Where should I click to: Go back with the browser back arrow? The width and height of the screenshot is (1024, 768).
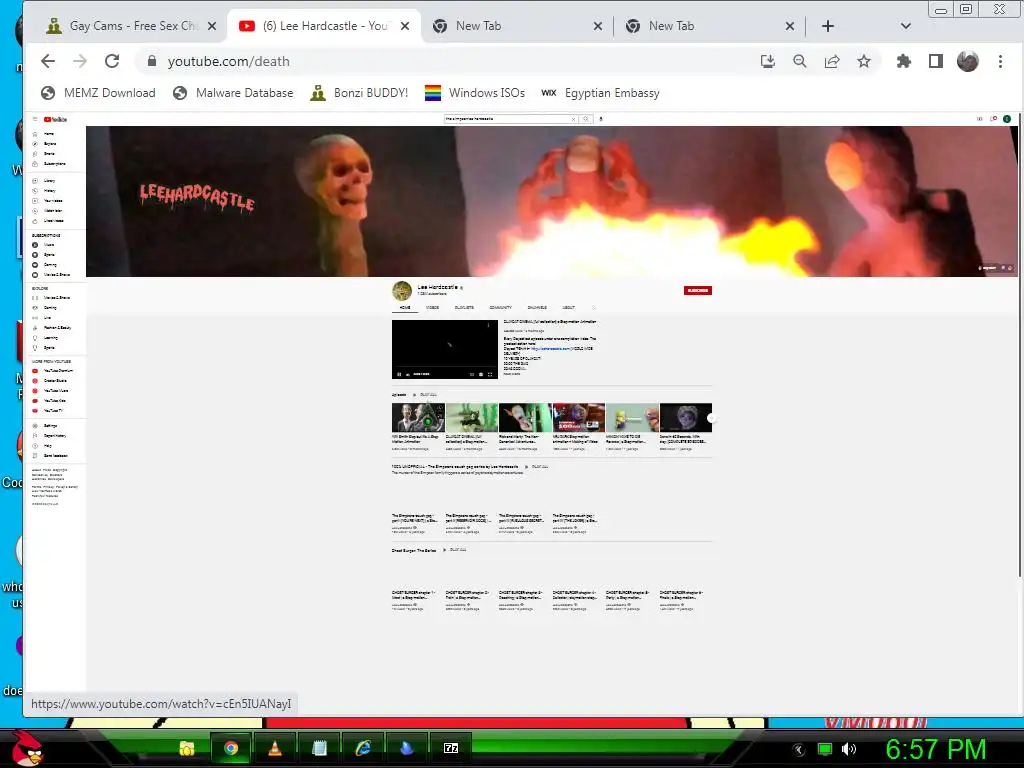[x=48, y=61]
